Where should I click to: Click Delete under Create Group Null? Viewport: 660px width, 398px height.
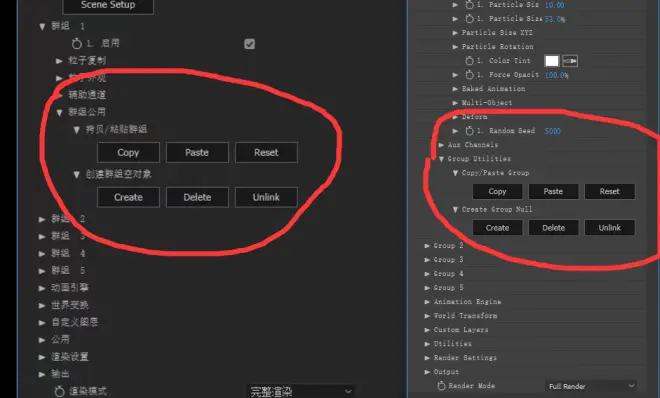(553, 228)
